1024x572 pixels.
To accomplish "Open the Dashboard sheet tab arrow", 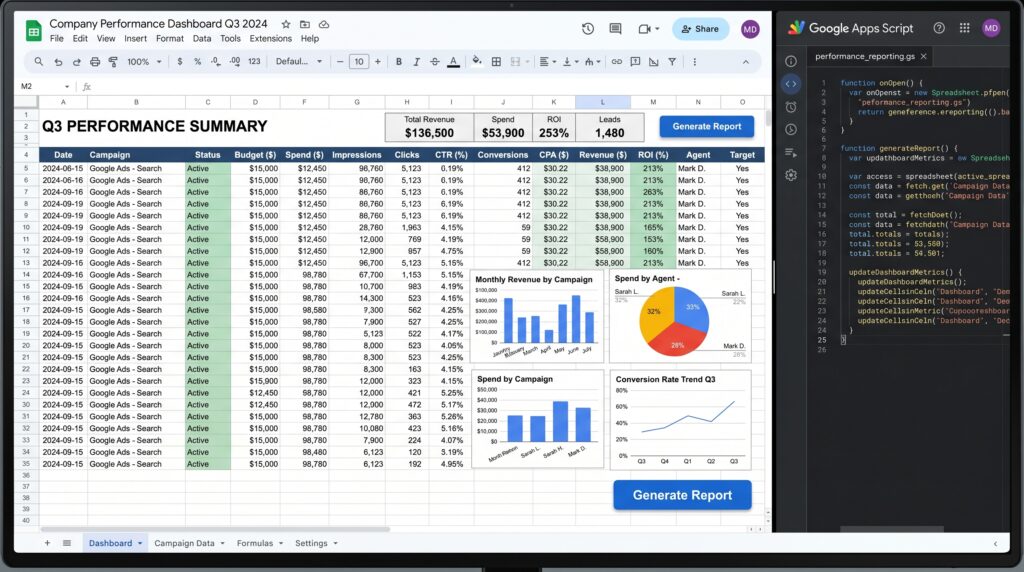I will [x=140, y=543].
